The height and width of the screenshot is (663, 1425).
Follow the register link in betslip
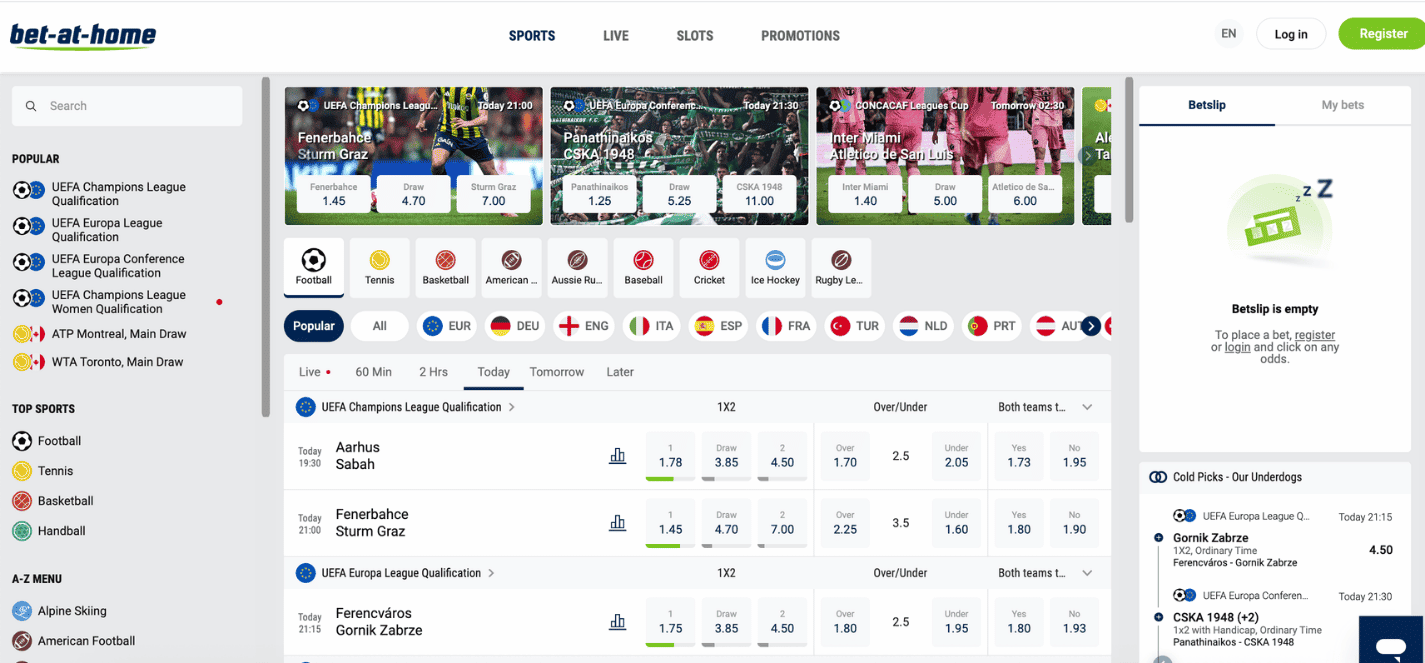(x=1315, y=335)
